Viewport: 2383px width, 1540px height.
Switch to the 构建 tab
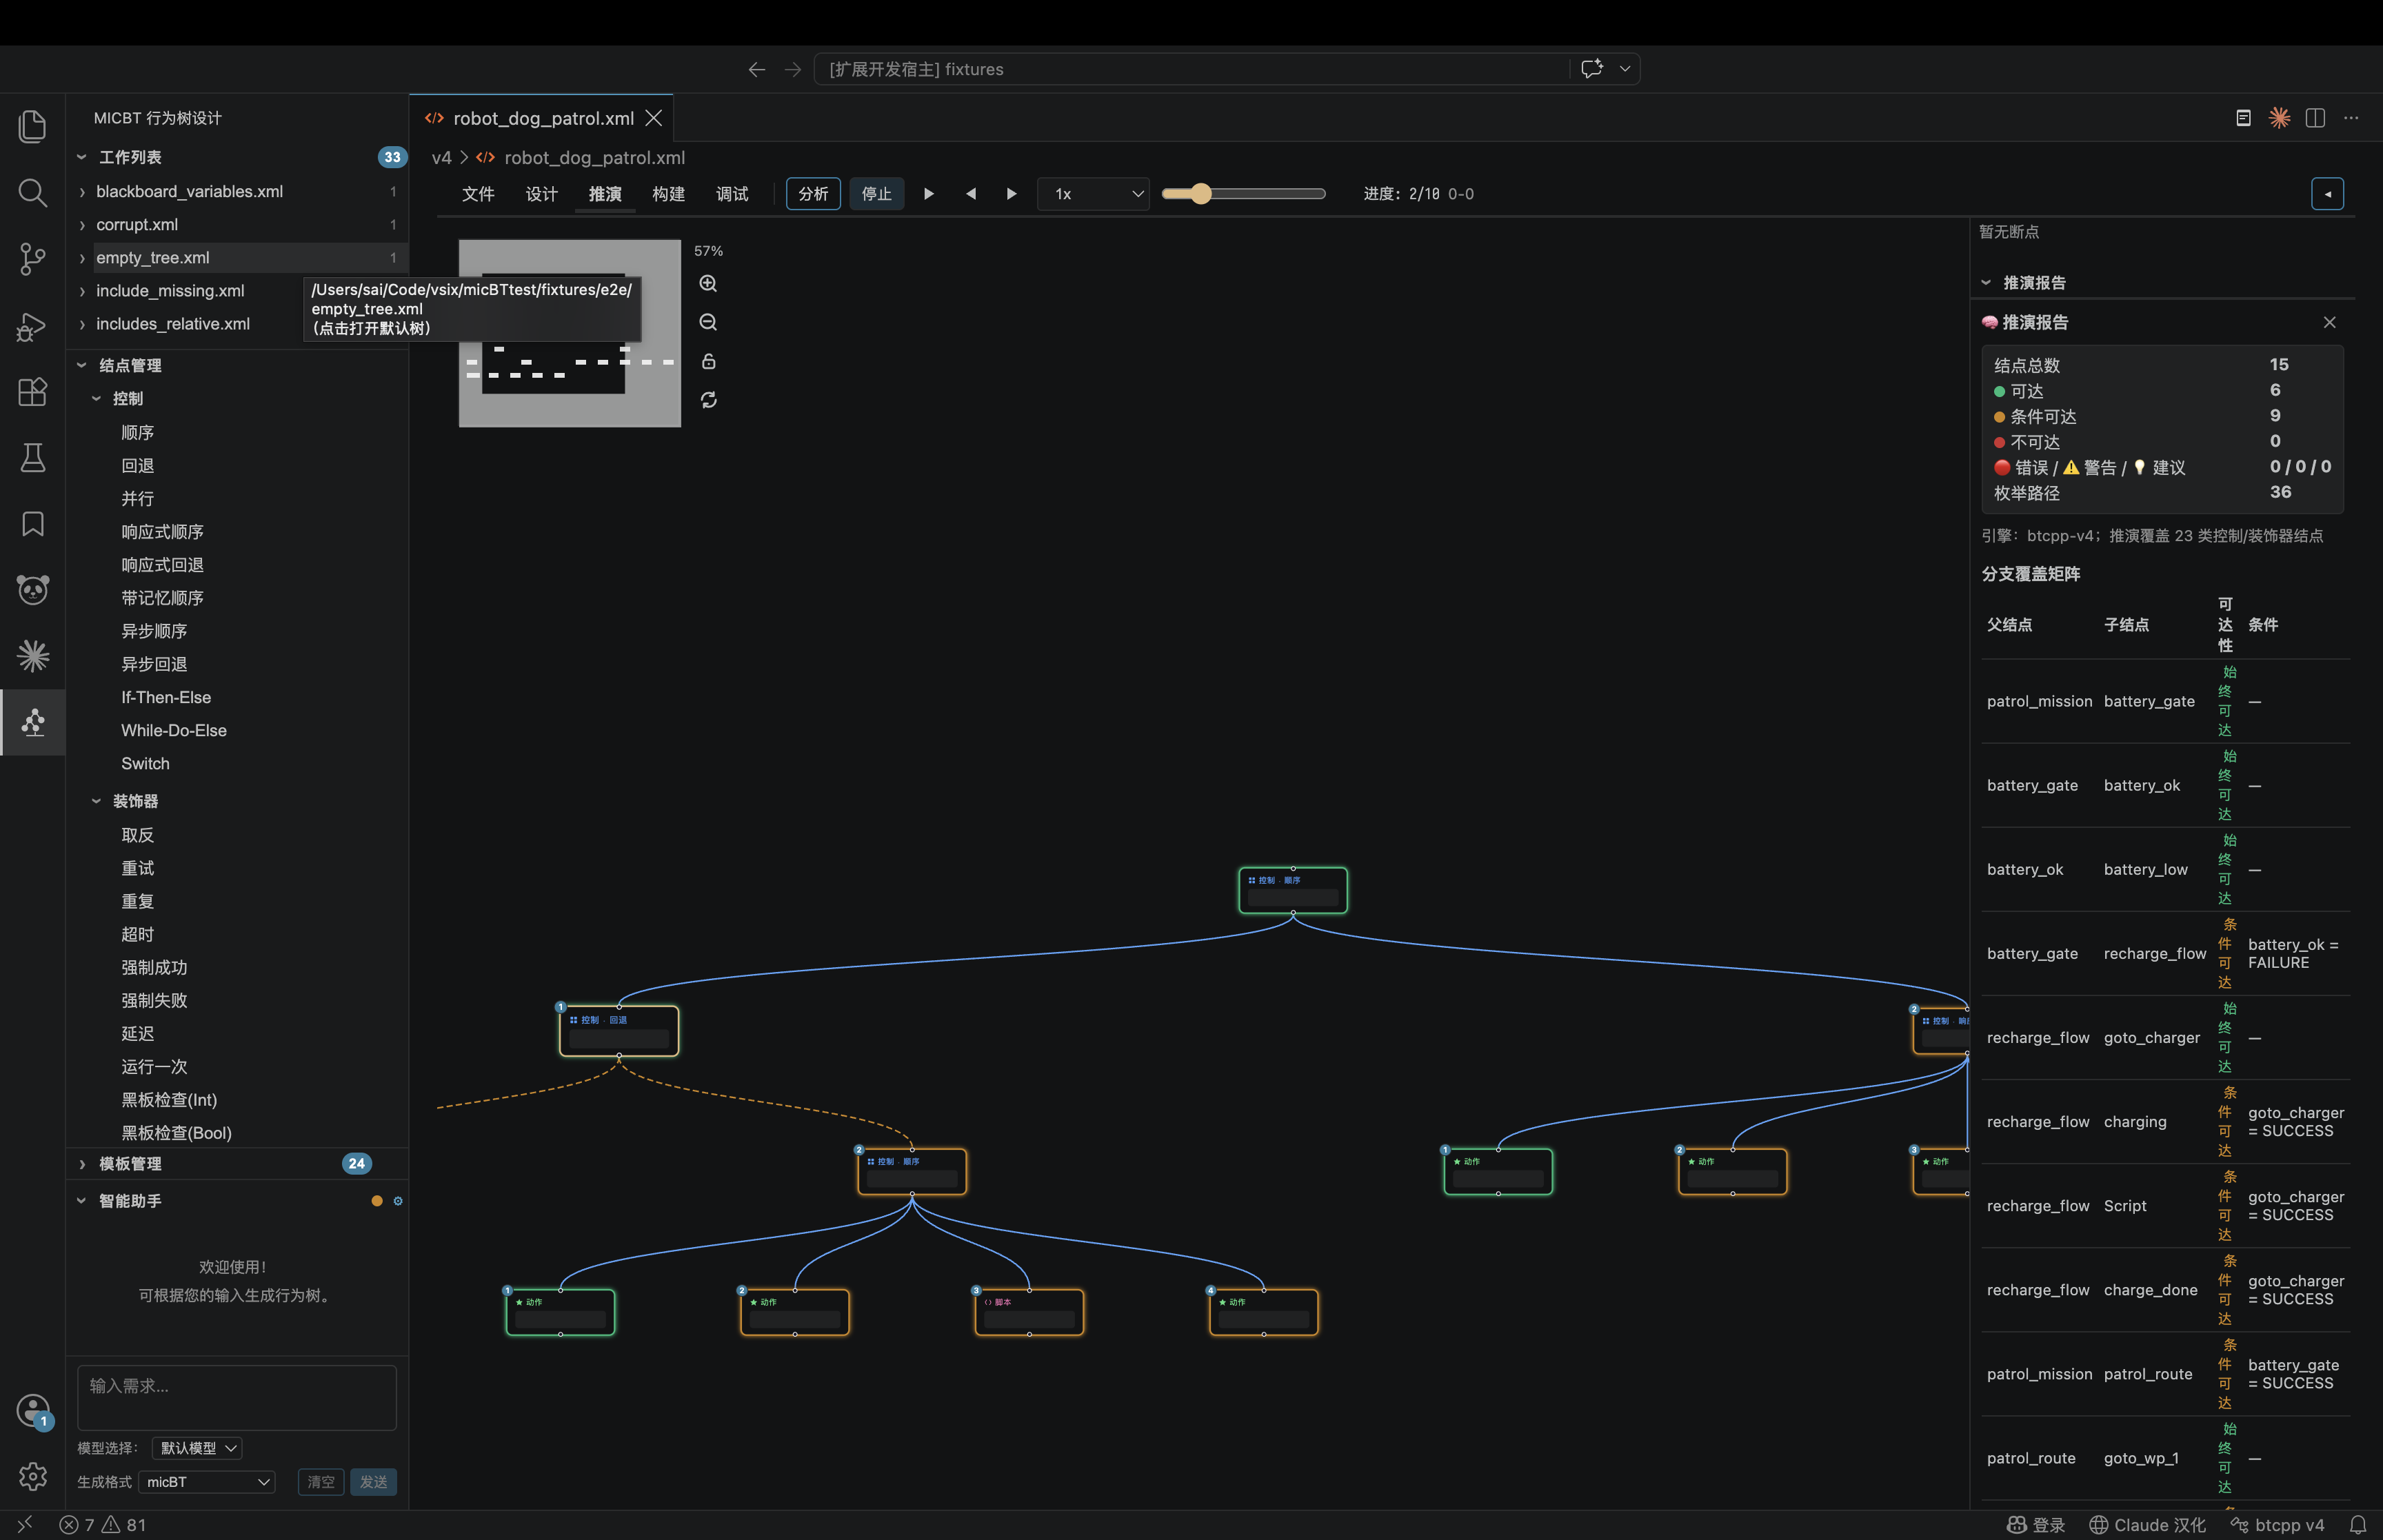pyautogui.click(x=668, y=194)
